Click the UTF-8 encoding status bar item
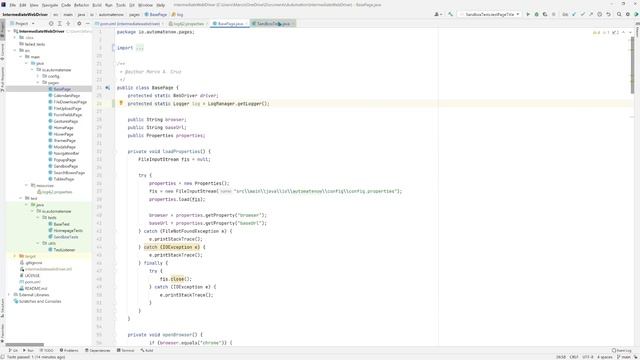This screenshot has width=640, height=360. pos(588,357)
